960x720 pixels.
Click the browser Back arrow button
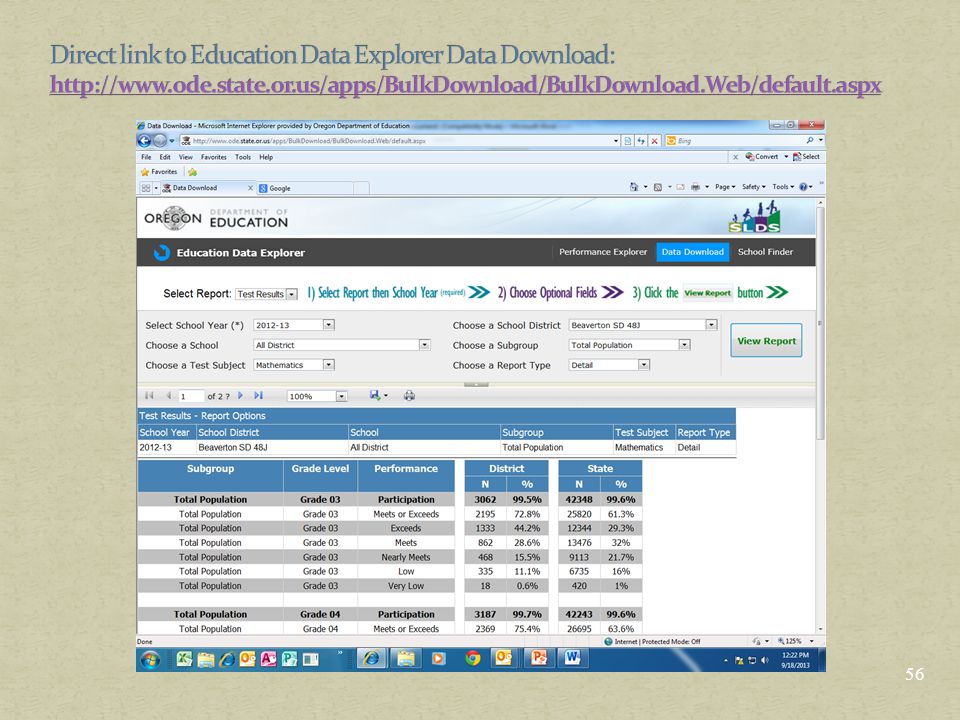point(144,141)
